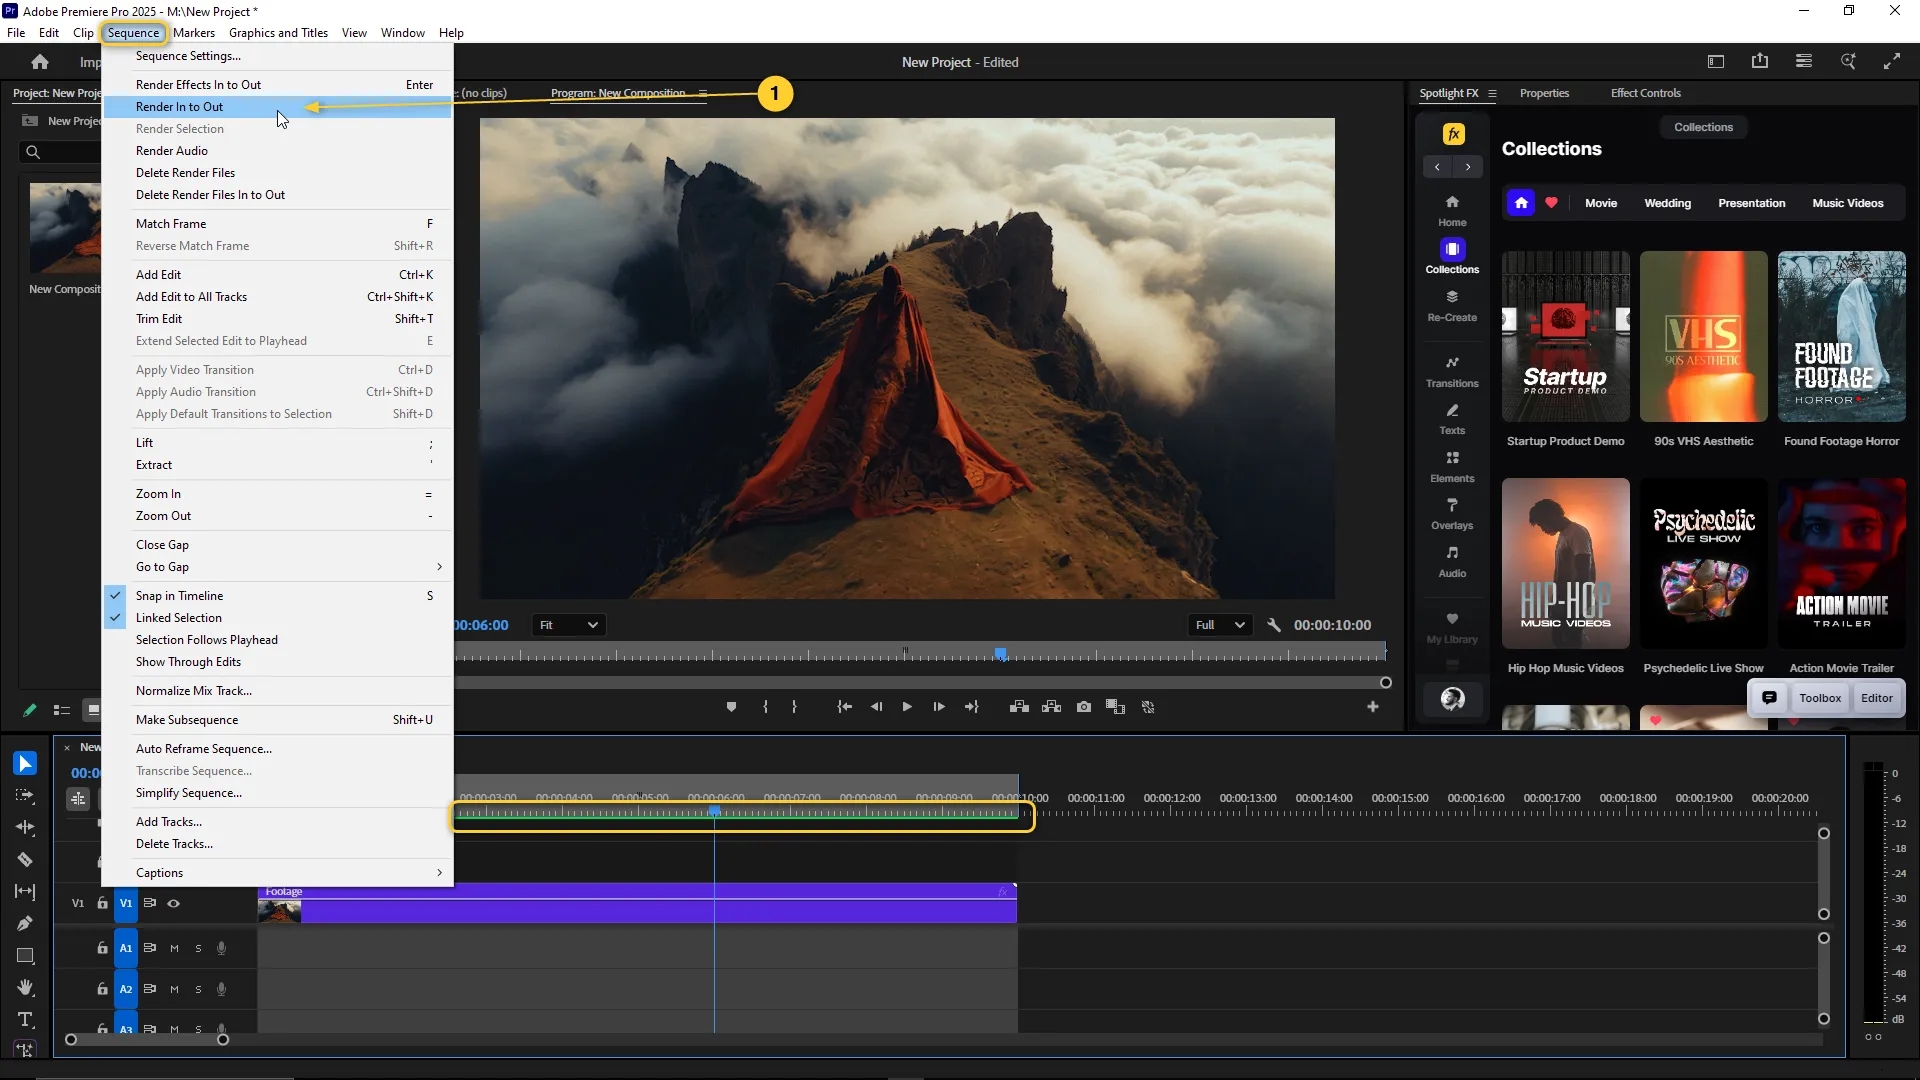Mute track A1
Viewport: 1920px width, 1080px height.
[x=174, y=949]
